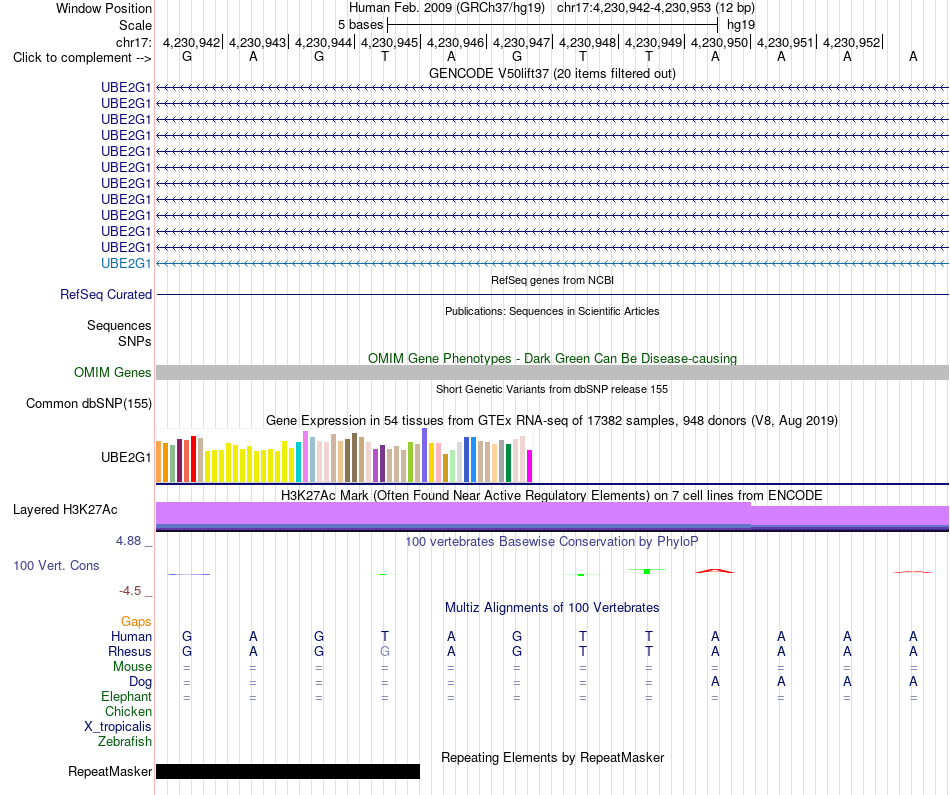Click the faded mismatched G in the Rhesus row

coord(385,652)
